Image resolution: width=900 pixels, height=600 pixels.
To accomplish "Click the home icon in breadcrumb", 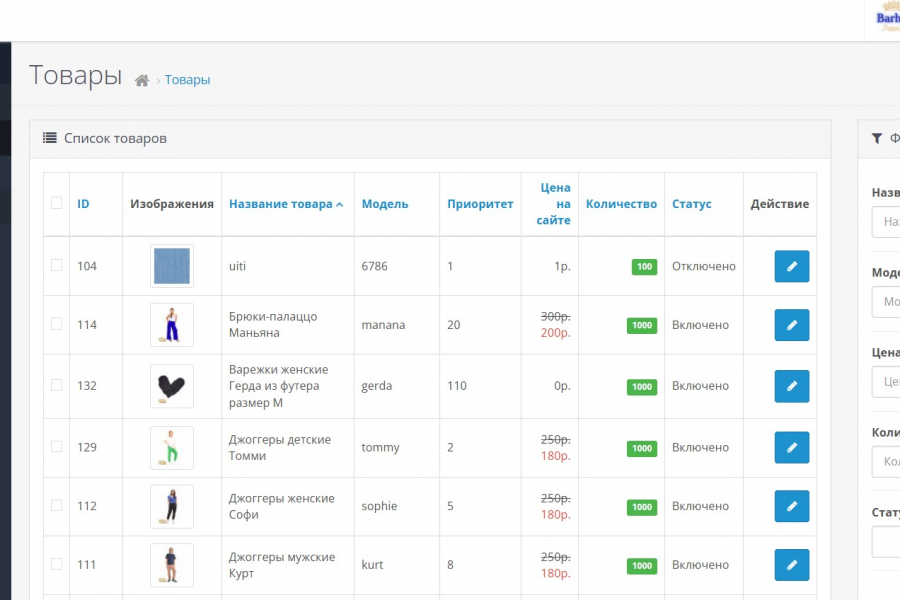I will 142,80.
